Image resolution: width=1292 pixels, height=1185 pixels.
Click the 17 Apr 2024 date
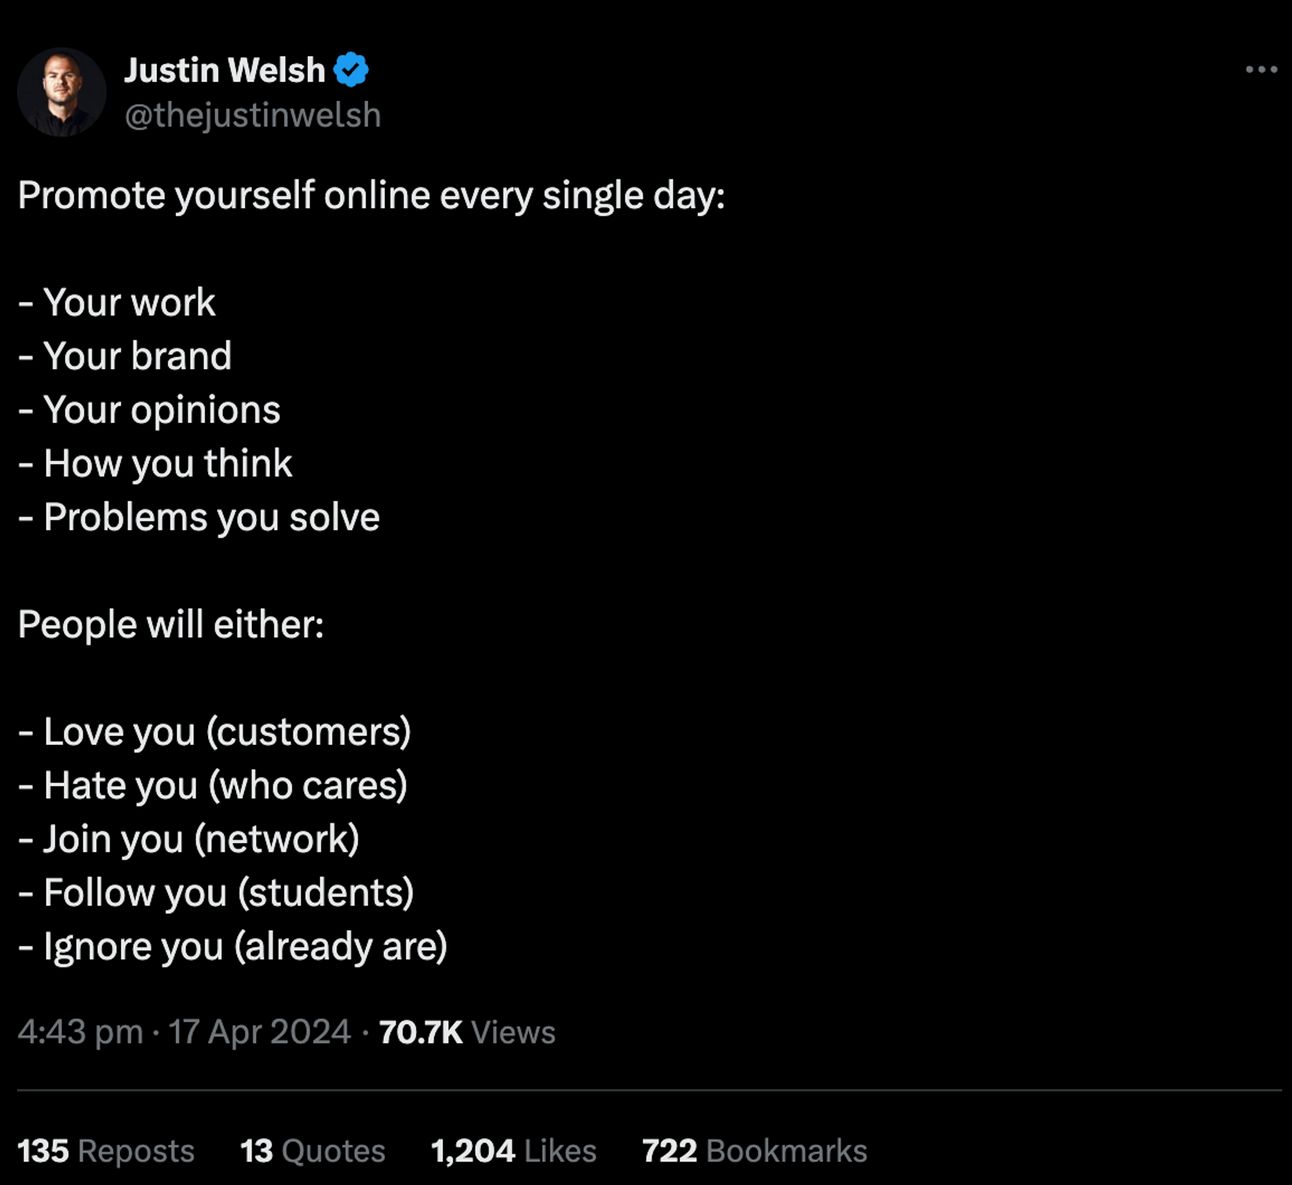pyautogui.click(x=260, y=1031)
